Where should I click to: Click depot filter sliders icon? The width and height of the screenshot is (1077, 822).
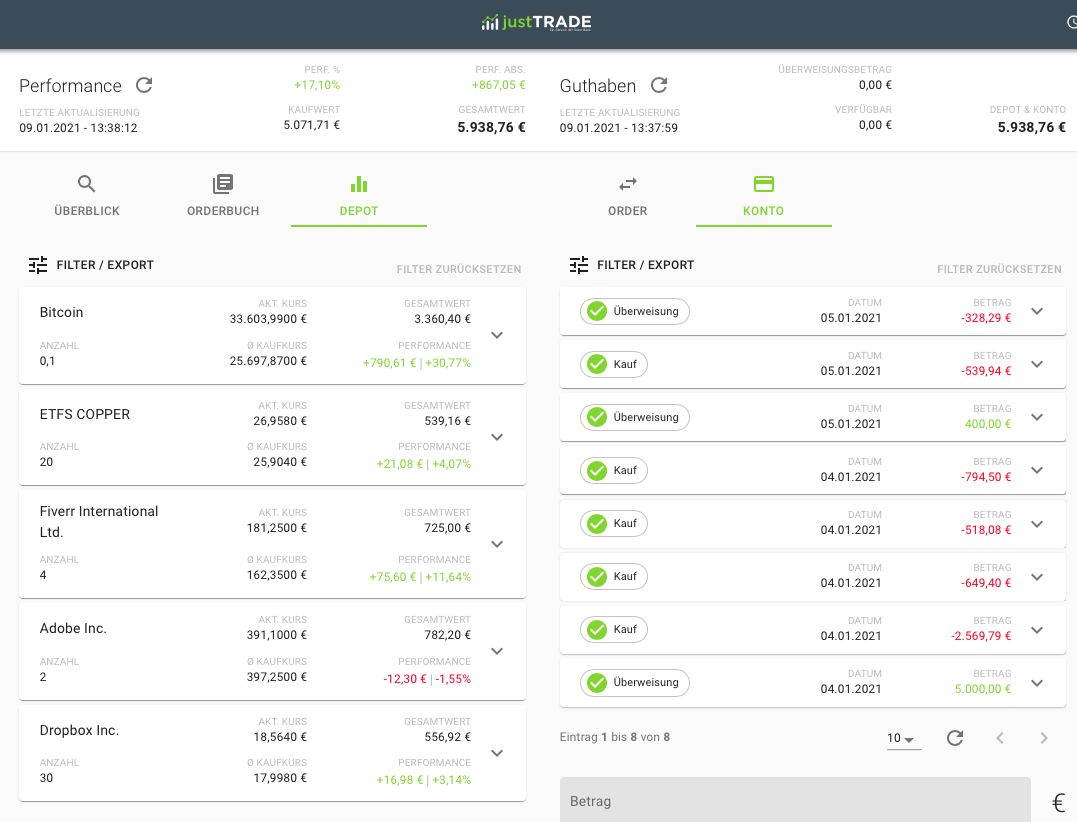coord(38,265)
